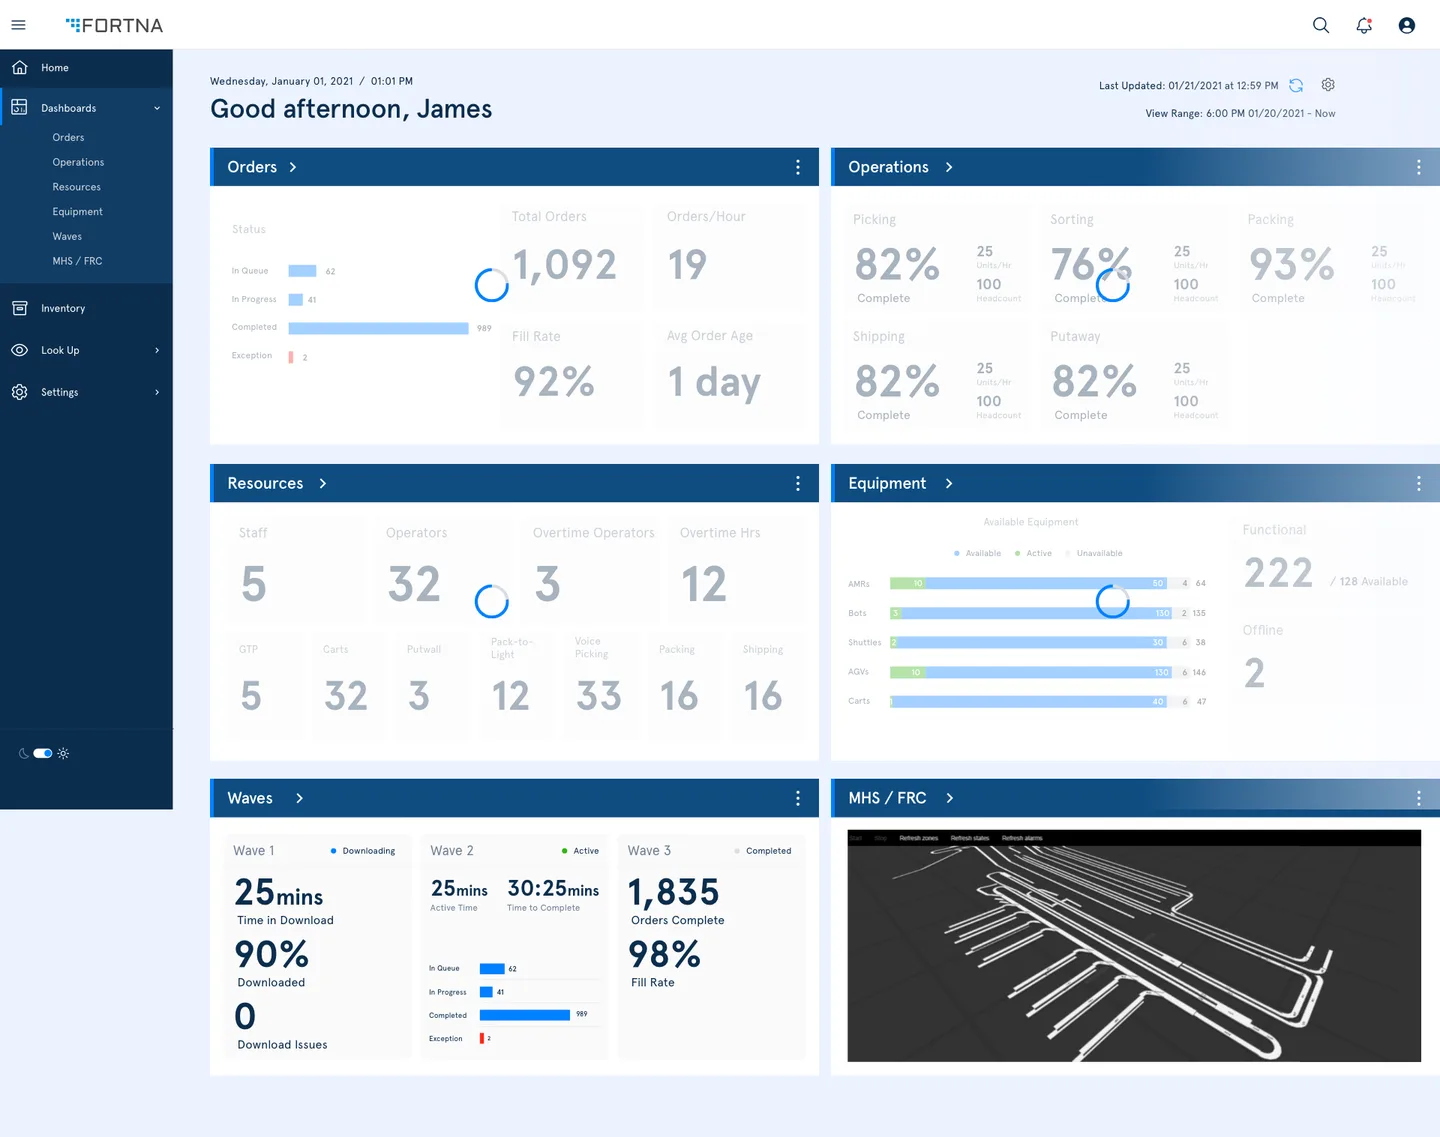Open the Operations panel header link
1440x1137 pixels.
889,167
